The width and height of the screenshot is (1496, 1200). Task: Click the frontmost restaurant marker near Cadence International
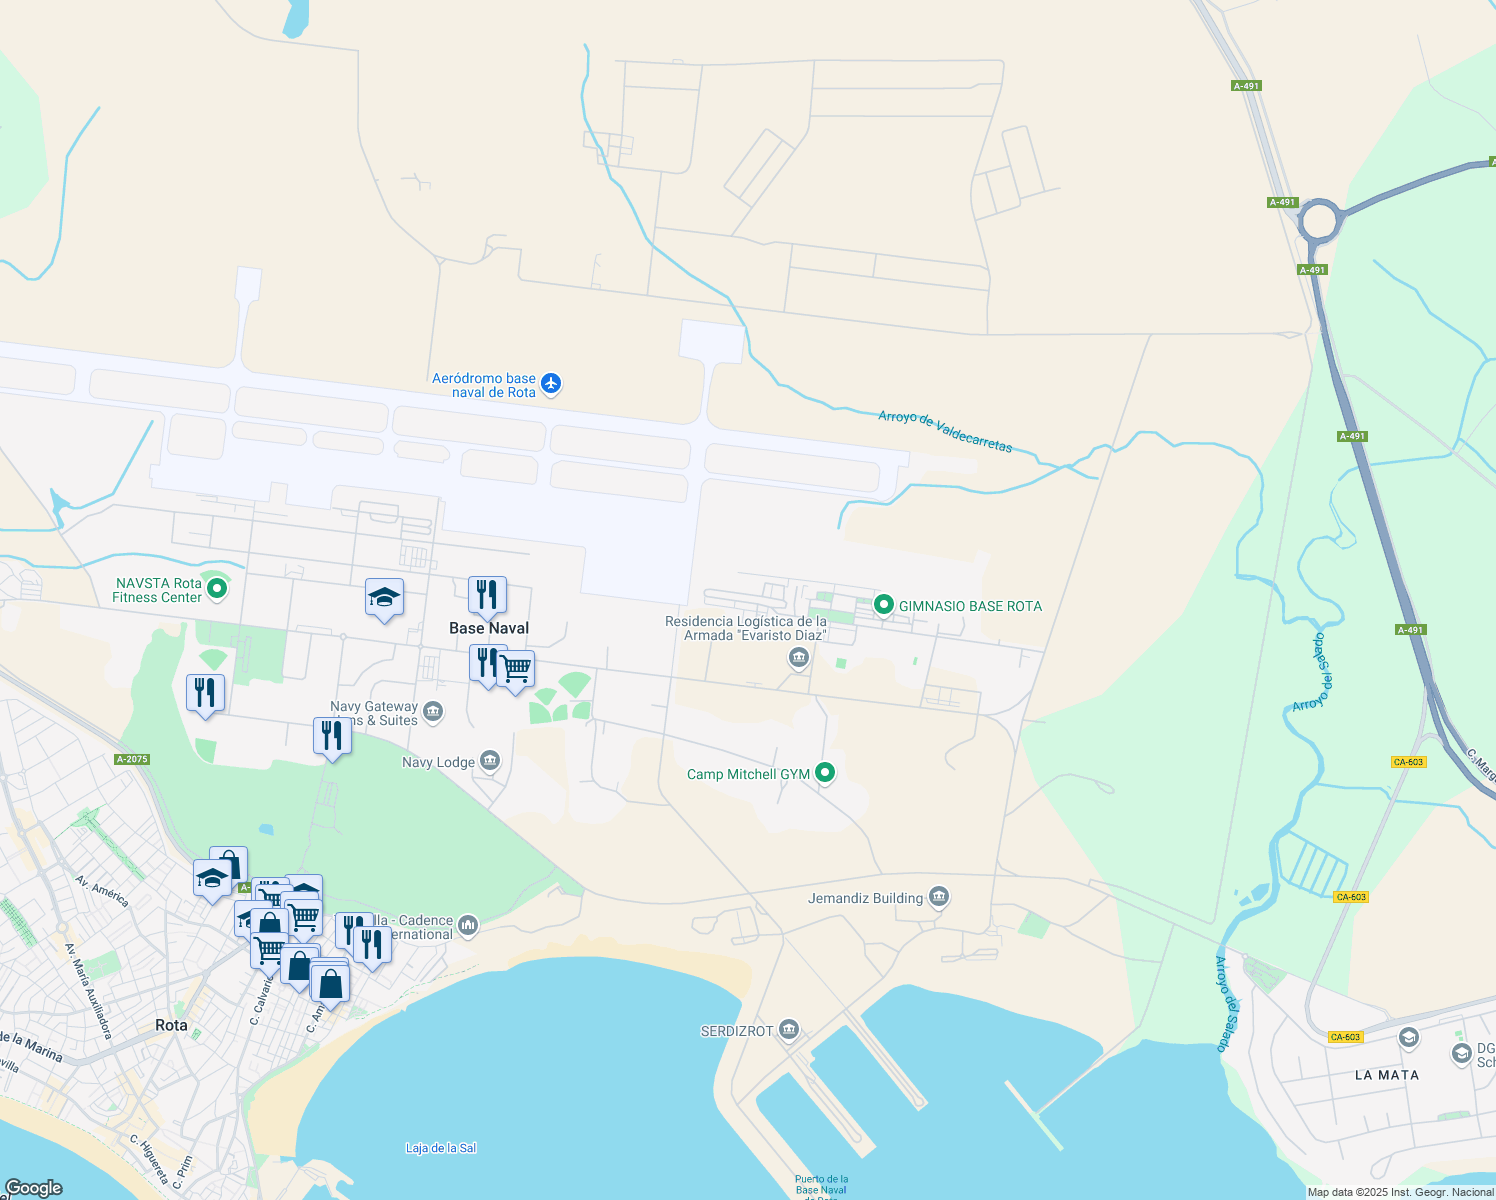pos(372,946)
